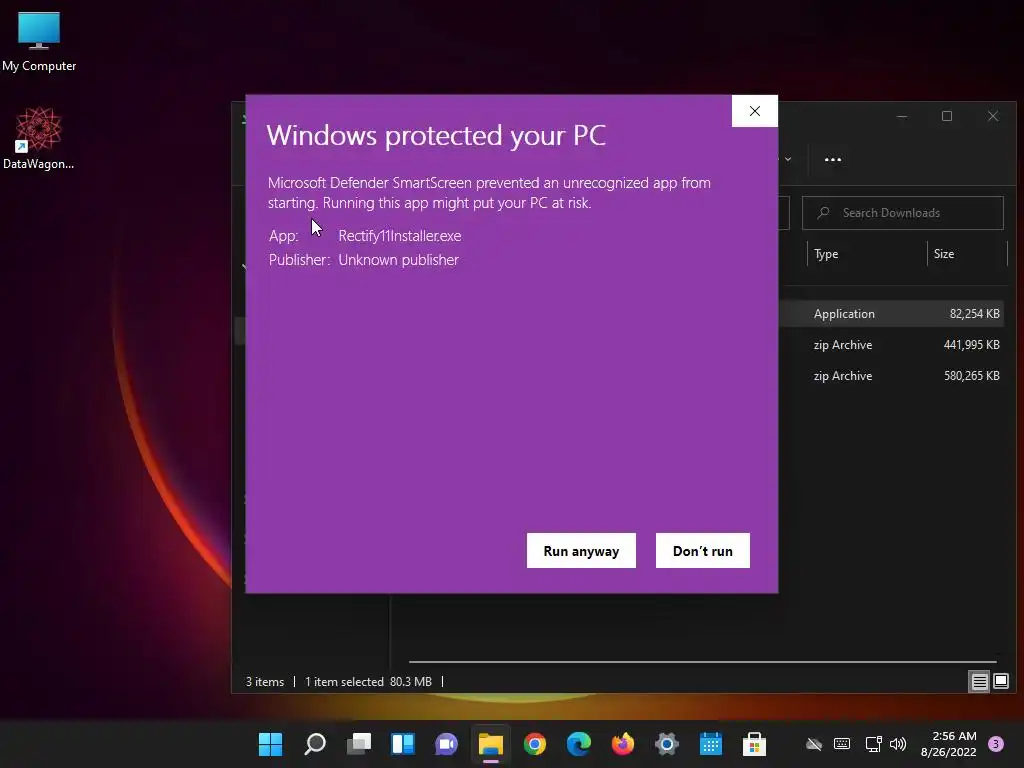Click the cloud sync tray icon

point(814,744)
